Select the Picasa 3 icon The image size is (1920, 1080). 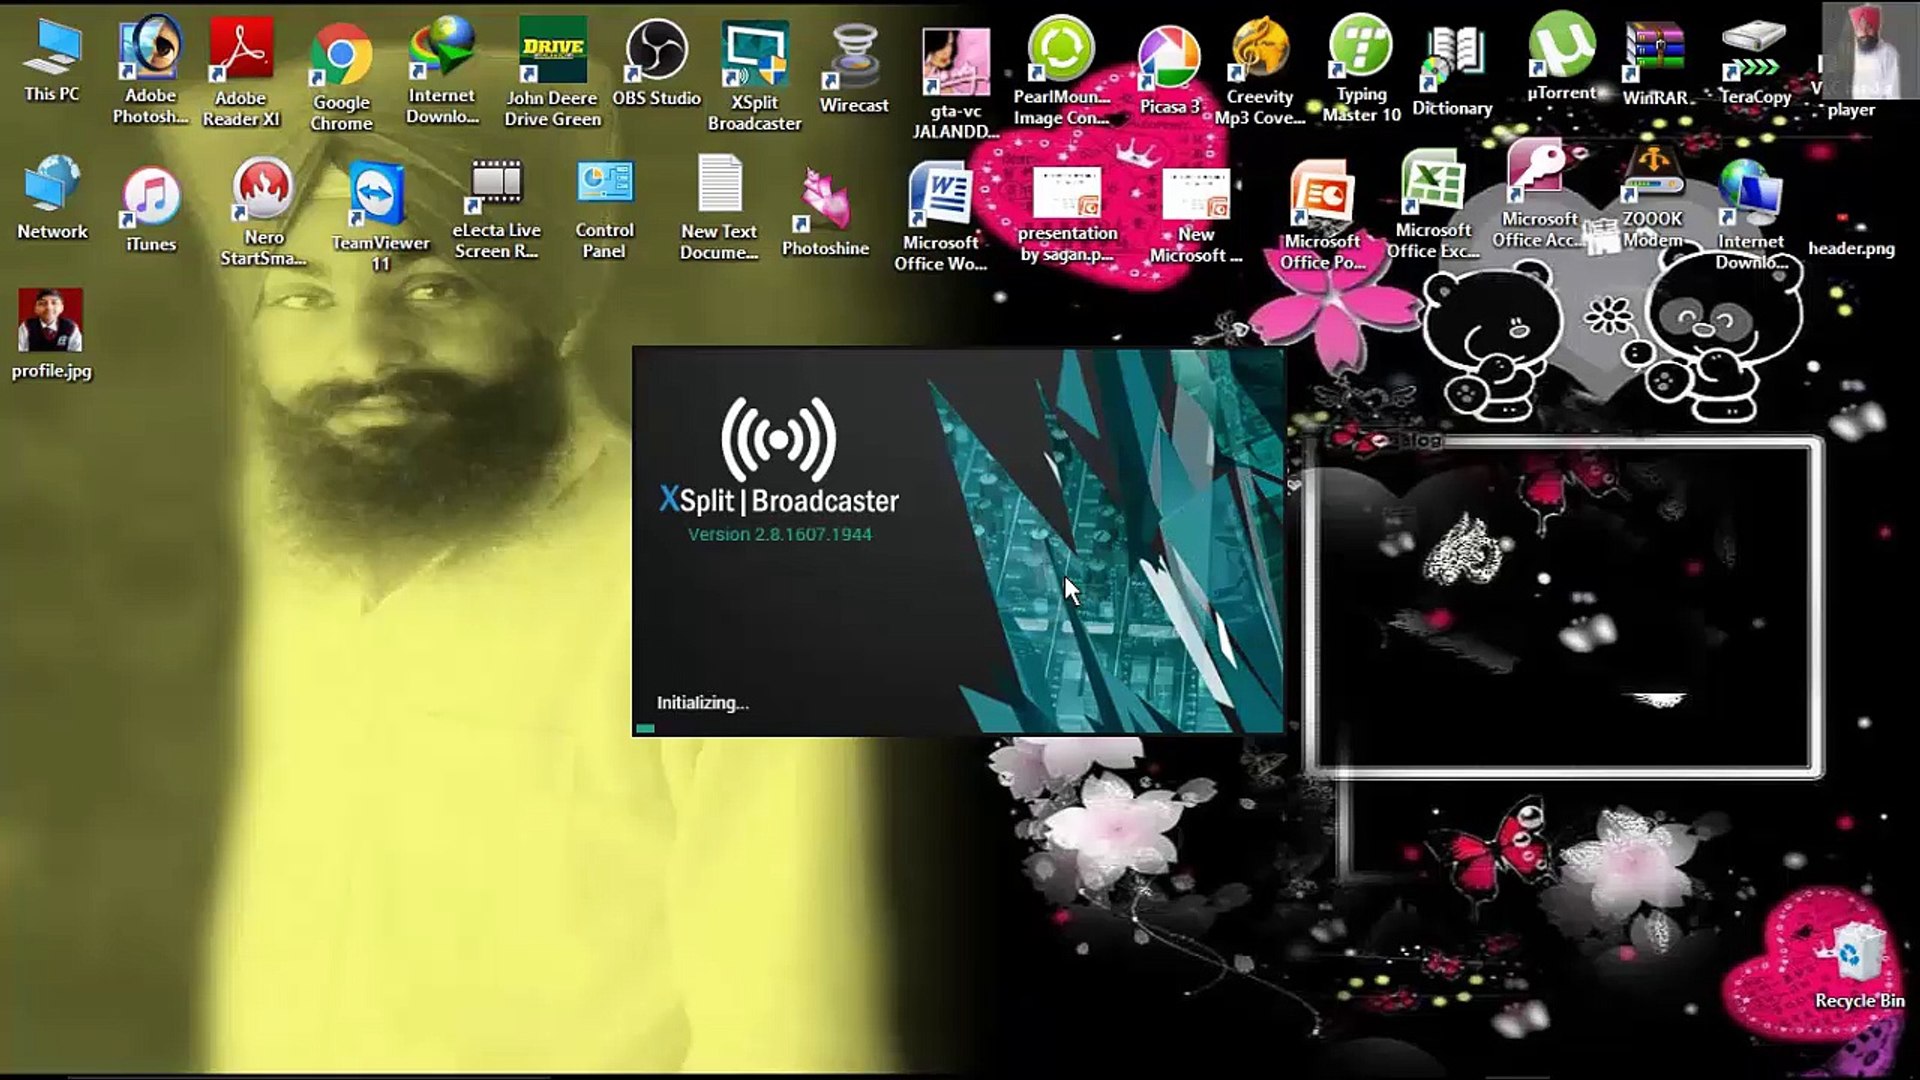tap(1169, 70)
